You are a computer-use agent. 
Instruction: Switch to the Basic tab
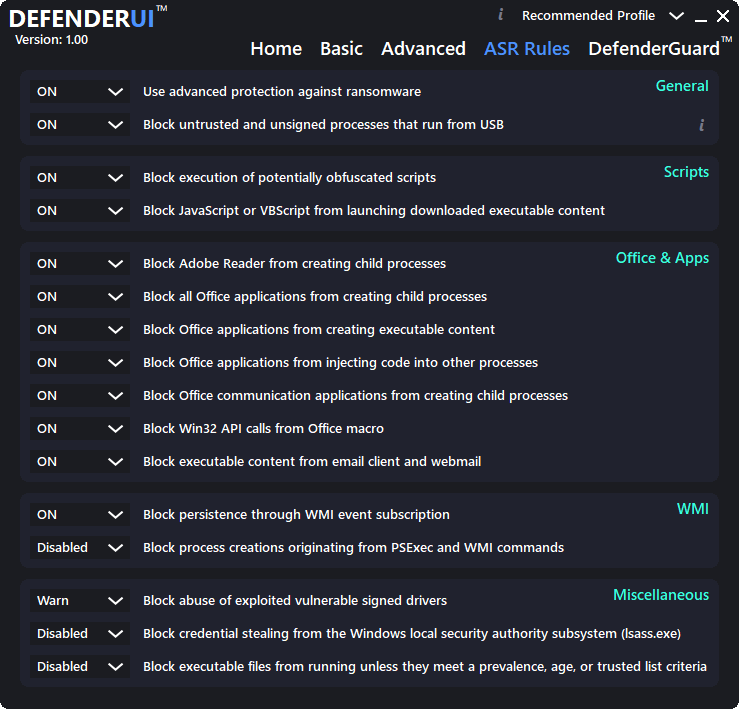click(x=341, y=49)
